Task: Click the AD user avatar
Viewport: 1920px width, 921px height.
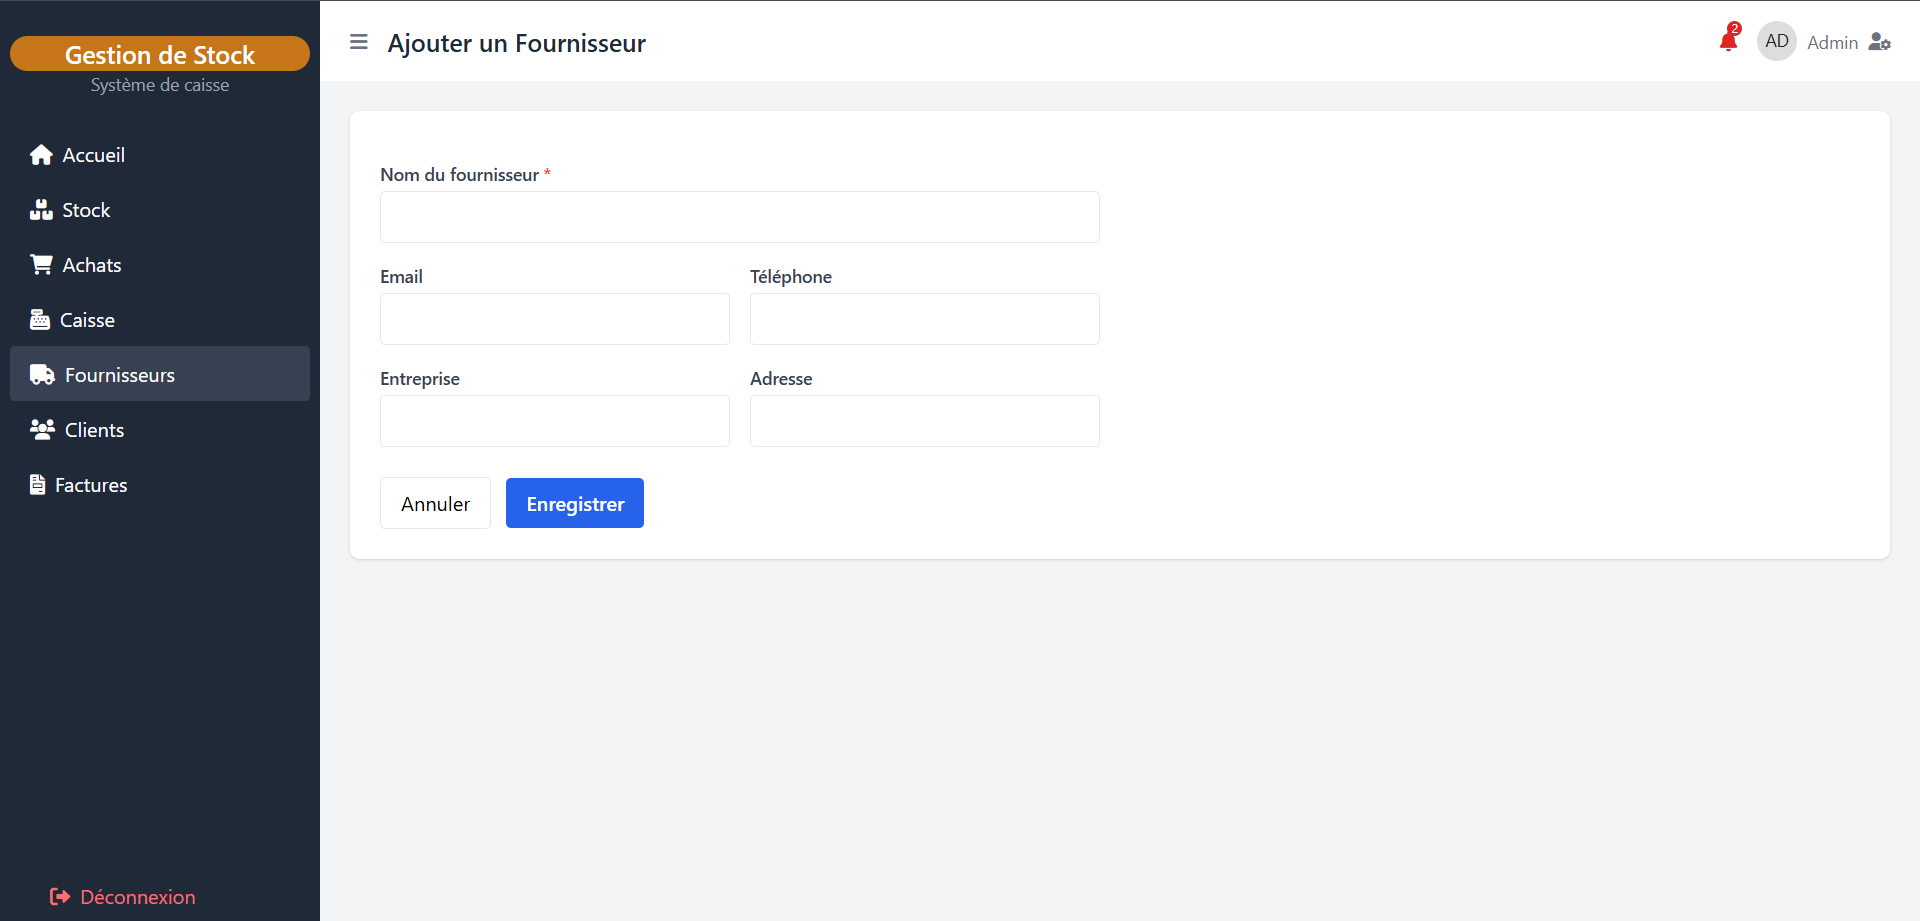Action: 1776,41
